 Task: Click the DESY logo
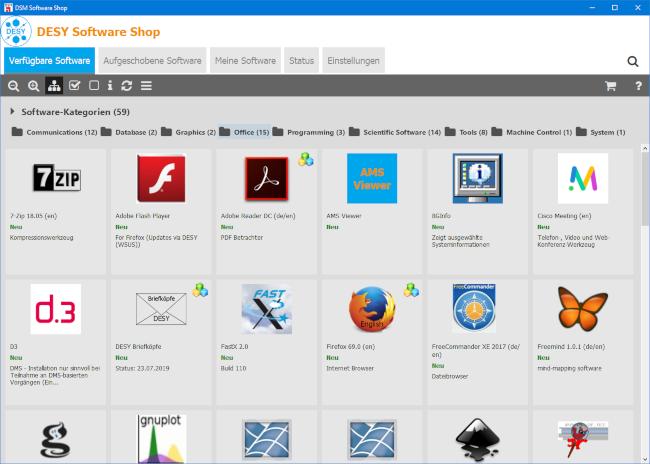16,31
